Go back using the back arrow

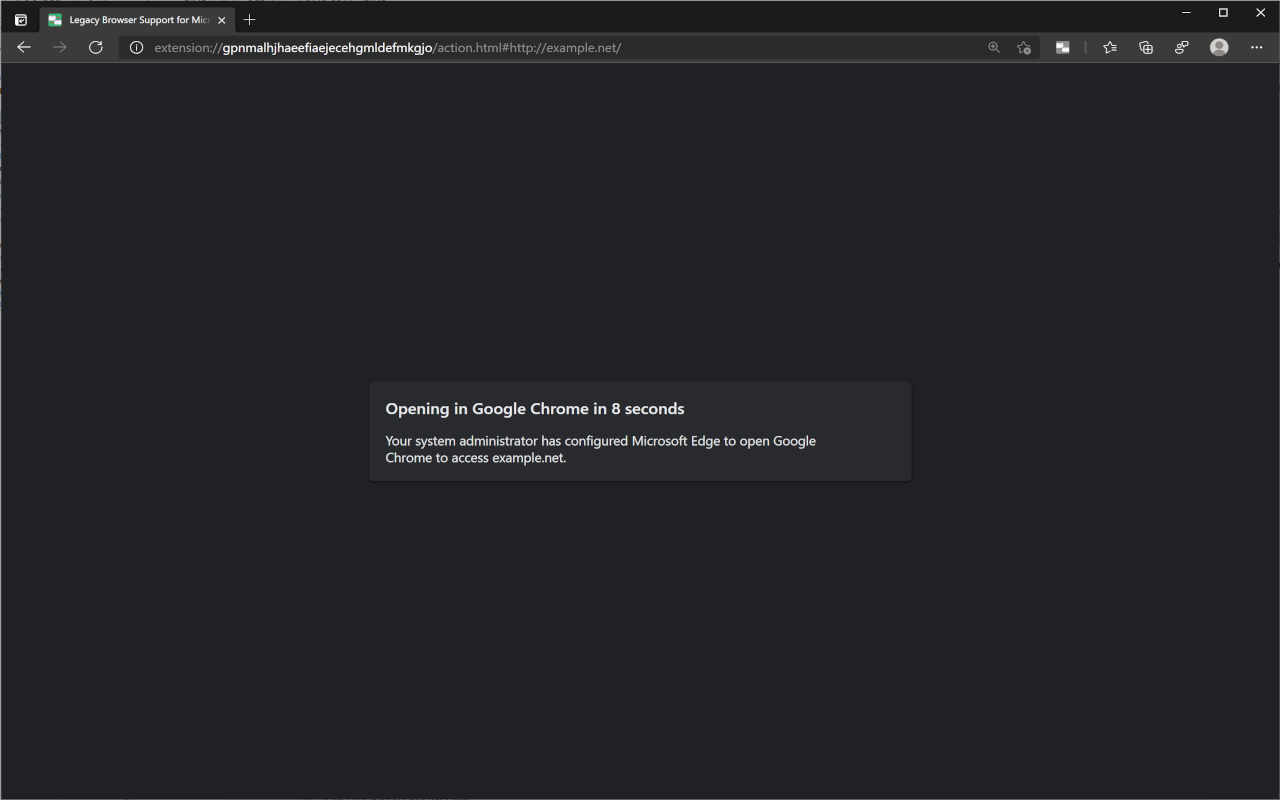(x=24, y=47)
